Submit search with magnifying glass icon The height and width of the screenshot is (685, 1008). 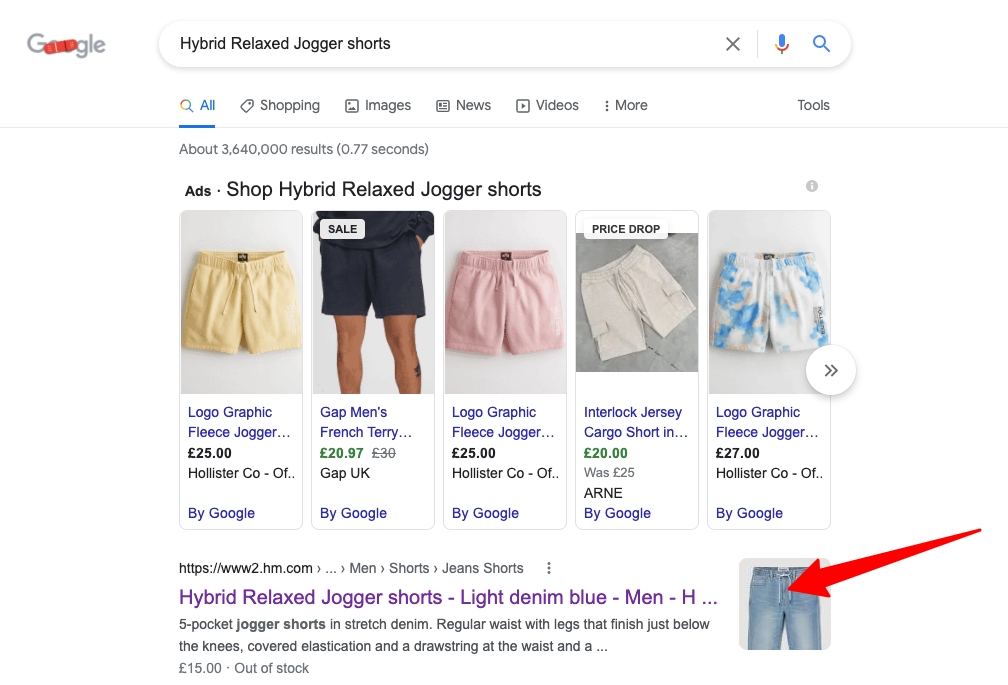tap(821, 44)
